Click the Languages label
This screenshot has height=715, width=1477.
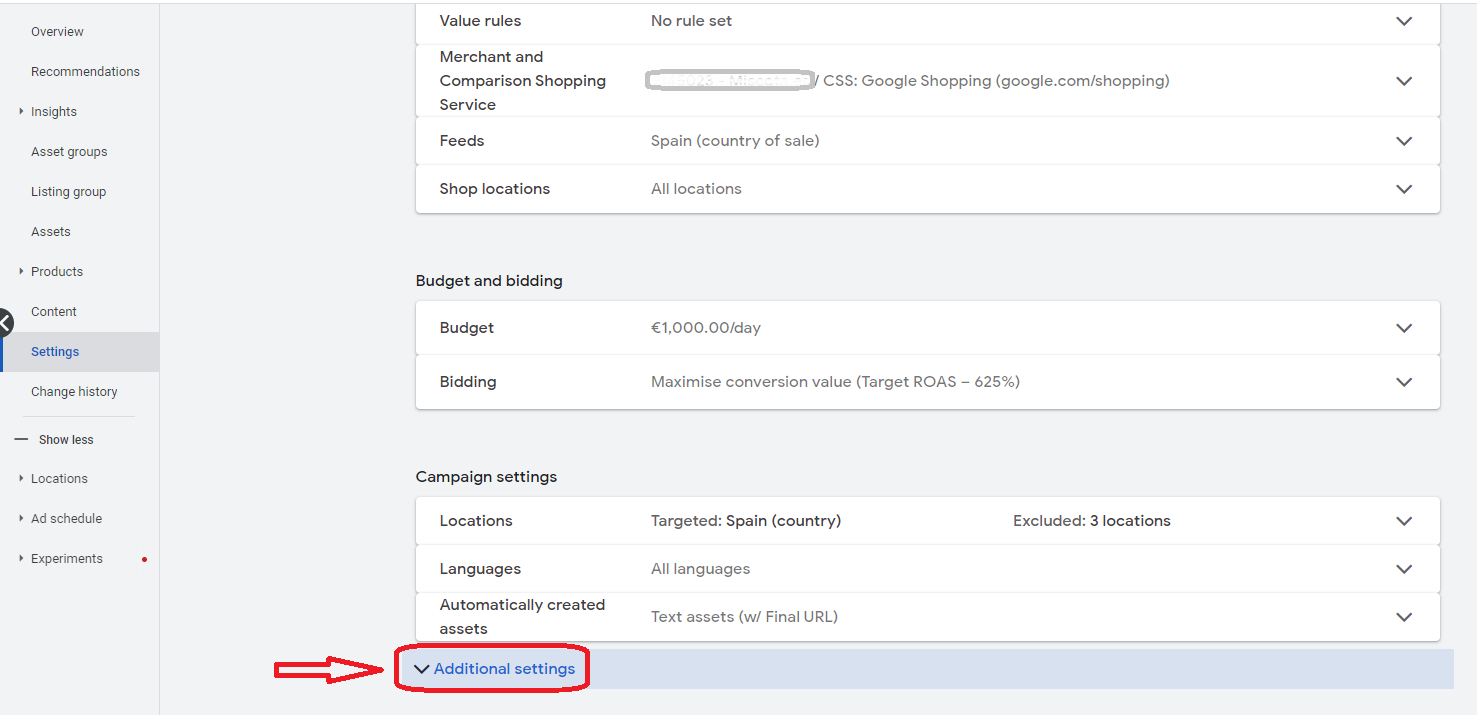(x=480, y=569)
